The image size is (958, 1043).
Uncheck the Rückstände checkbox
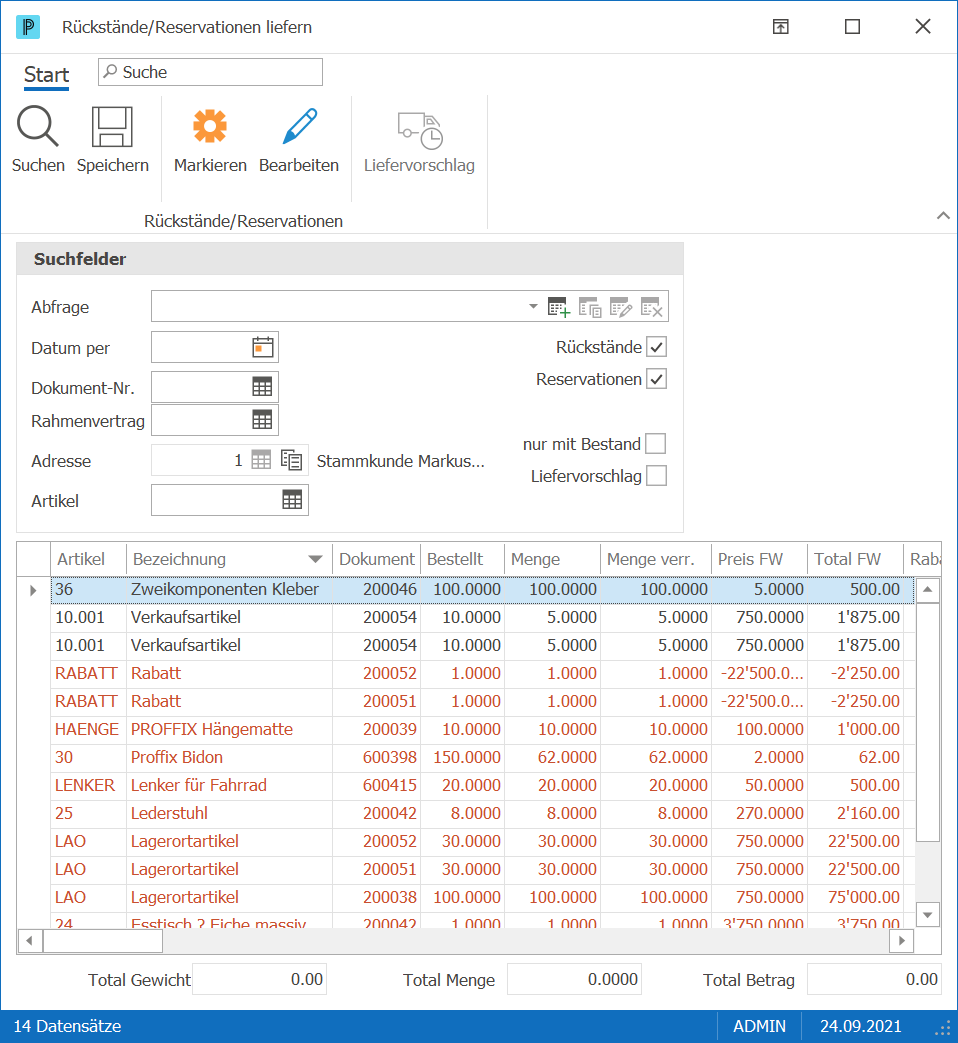click(x=657, y=347)
